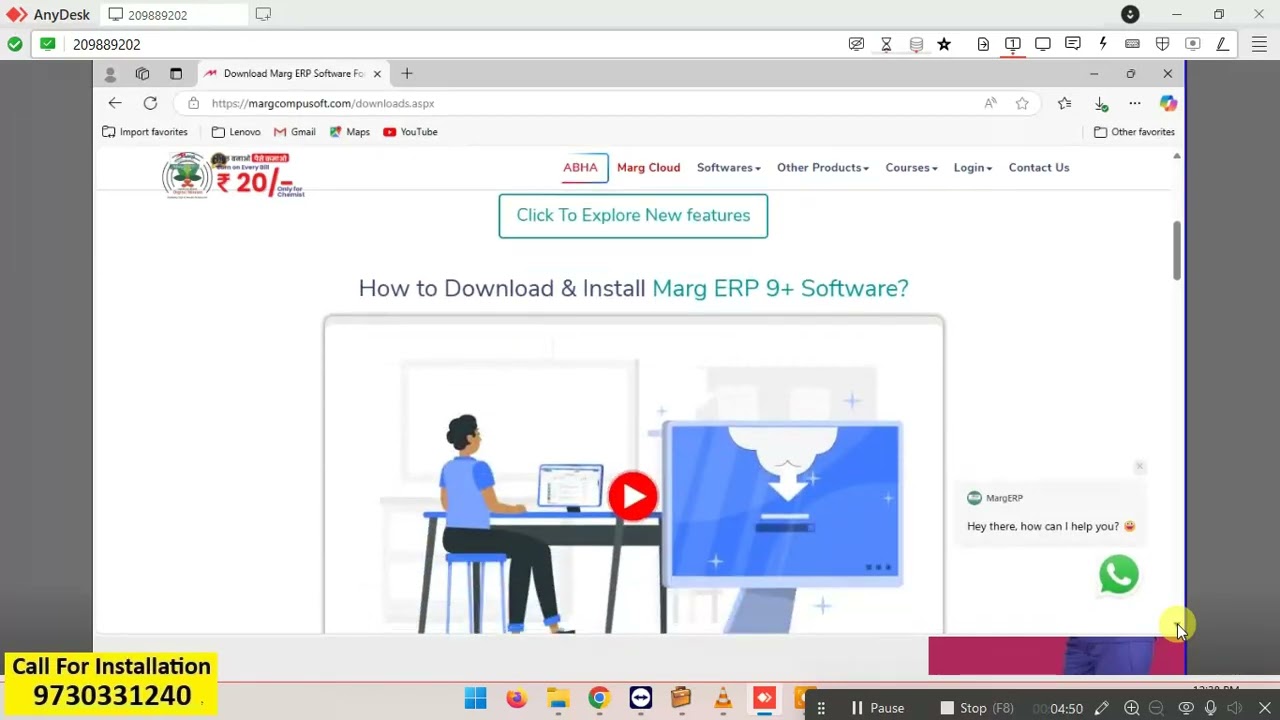Expand the Other Products dropdown

823,168
